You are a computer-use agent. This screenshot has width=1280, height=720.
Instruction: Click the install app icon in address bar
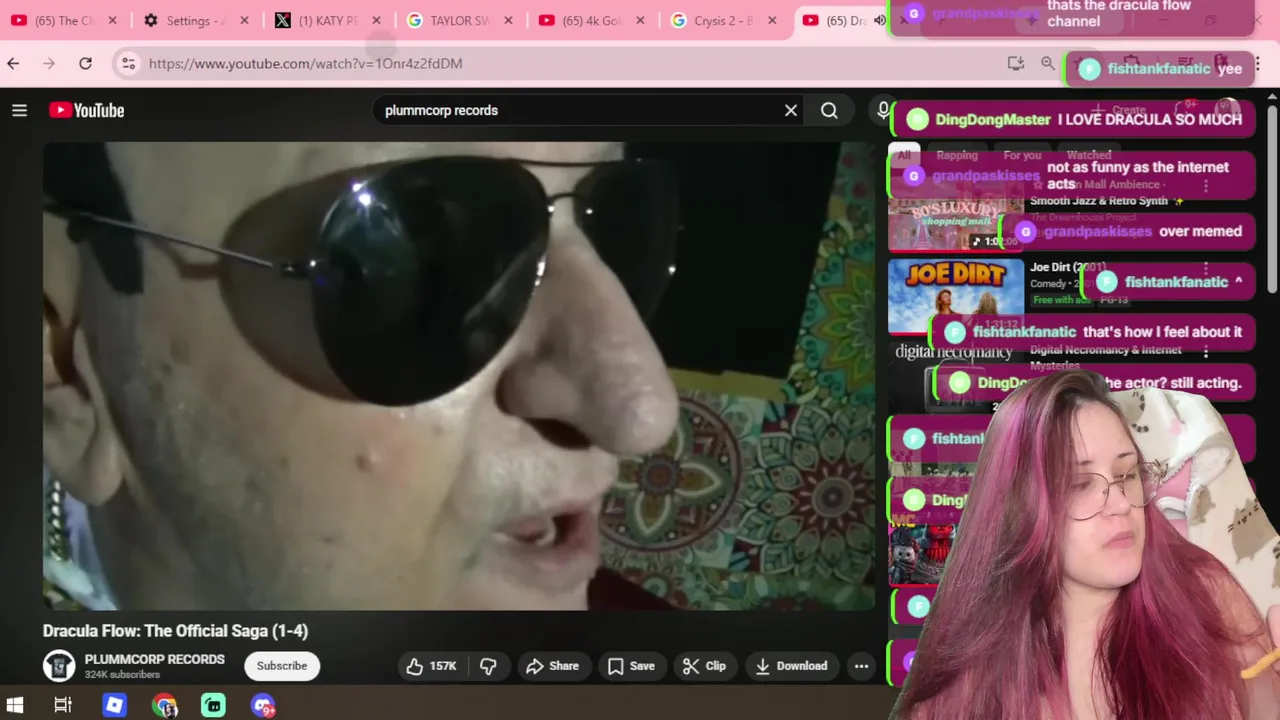tap(1016, 63)
